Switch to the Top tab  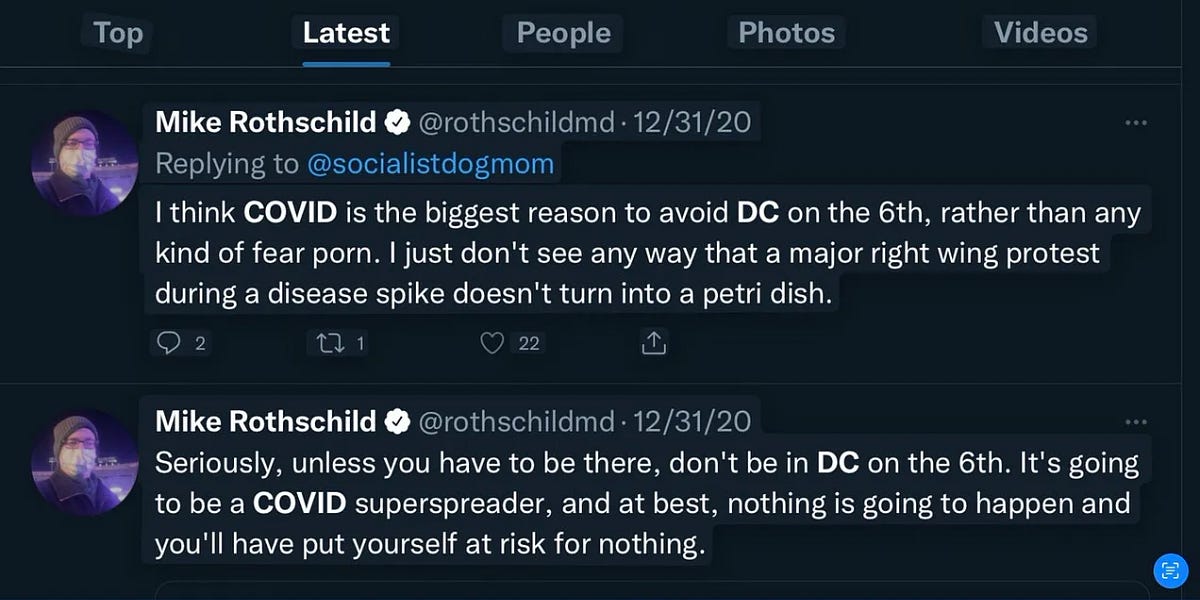[117, 33]
